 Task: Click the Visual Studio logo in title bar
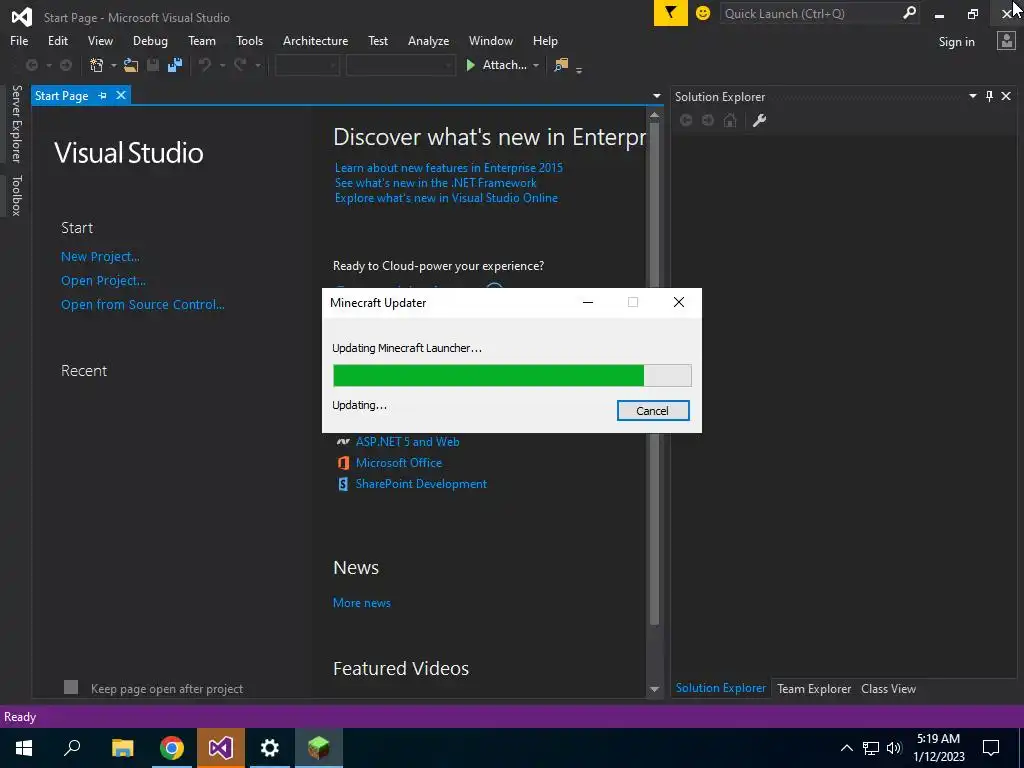pyautogui.click(x=22, y=17)
